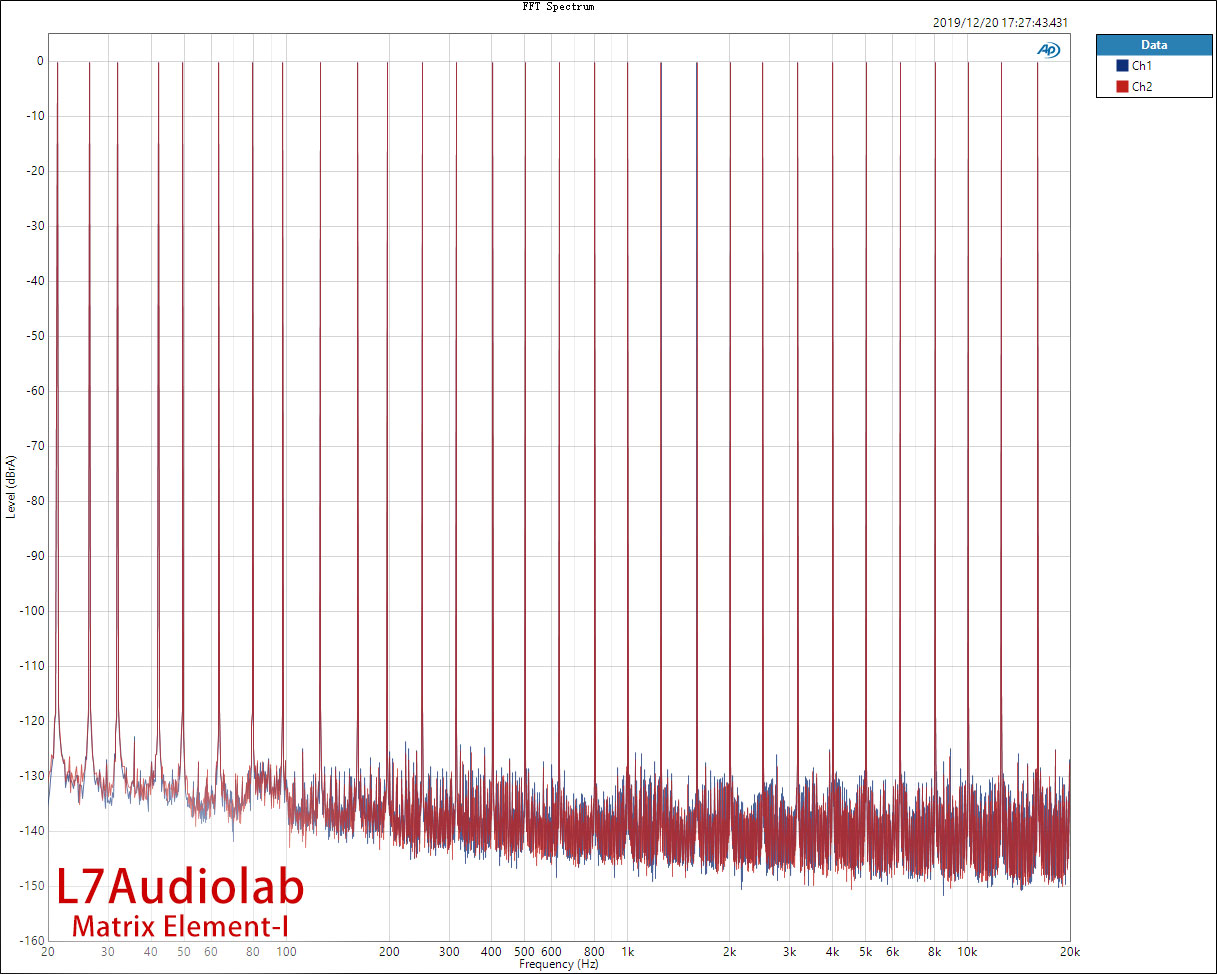Click the Ch1 blue color swatch
The width and height of the screenshot is (1217, 974).
pyautogui.click(x=1122, y=66)
